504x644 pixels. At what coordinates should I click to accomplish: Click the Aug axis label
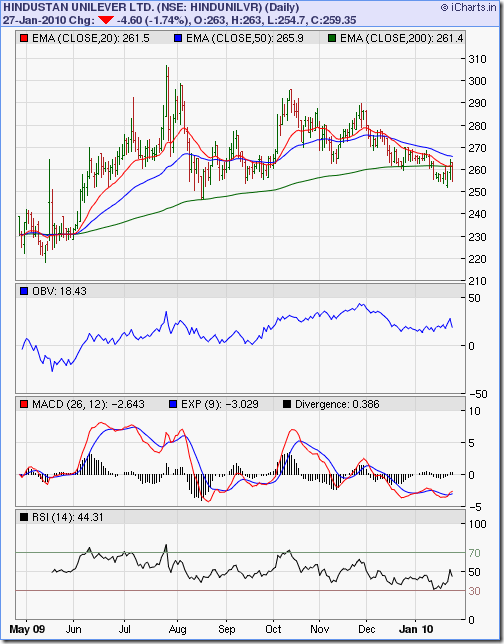pos(177,629)
